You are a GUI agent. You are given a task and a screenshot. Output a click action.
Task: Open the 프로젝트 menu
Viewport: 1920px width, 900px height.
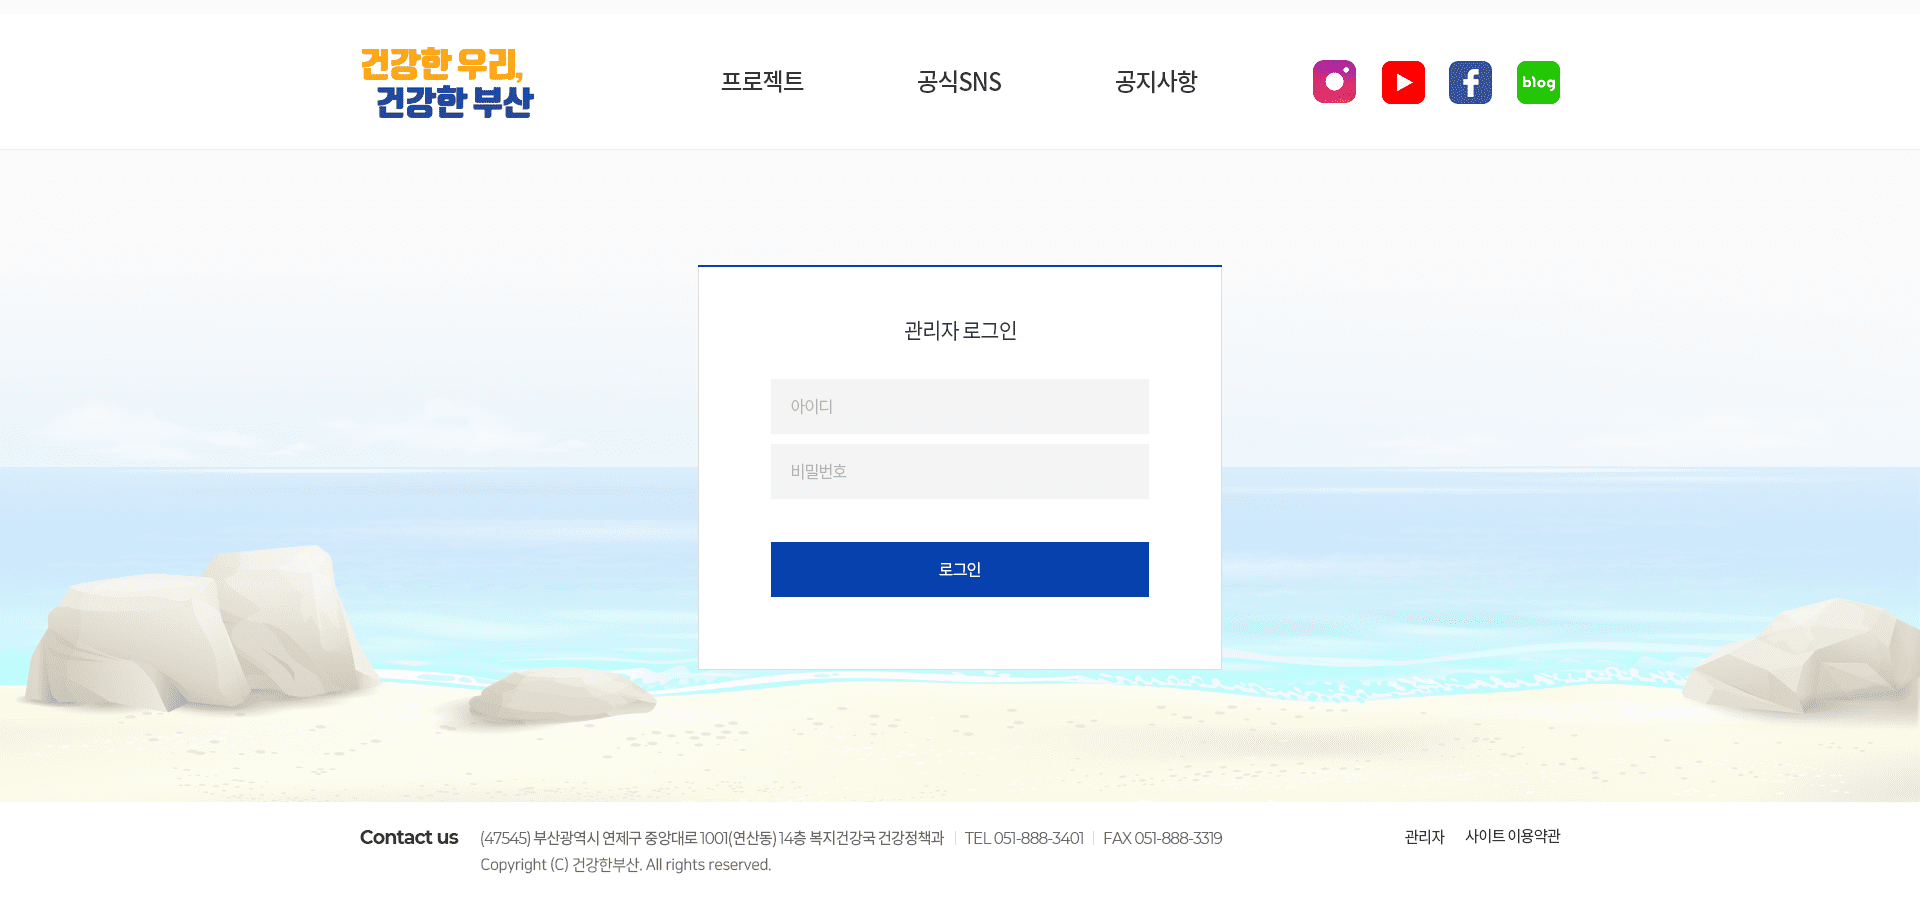point(763,82)
